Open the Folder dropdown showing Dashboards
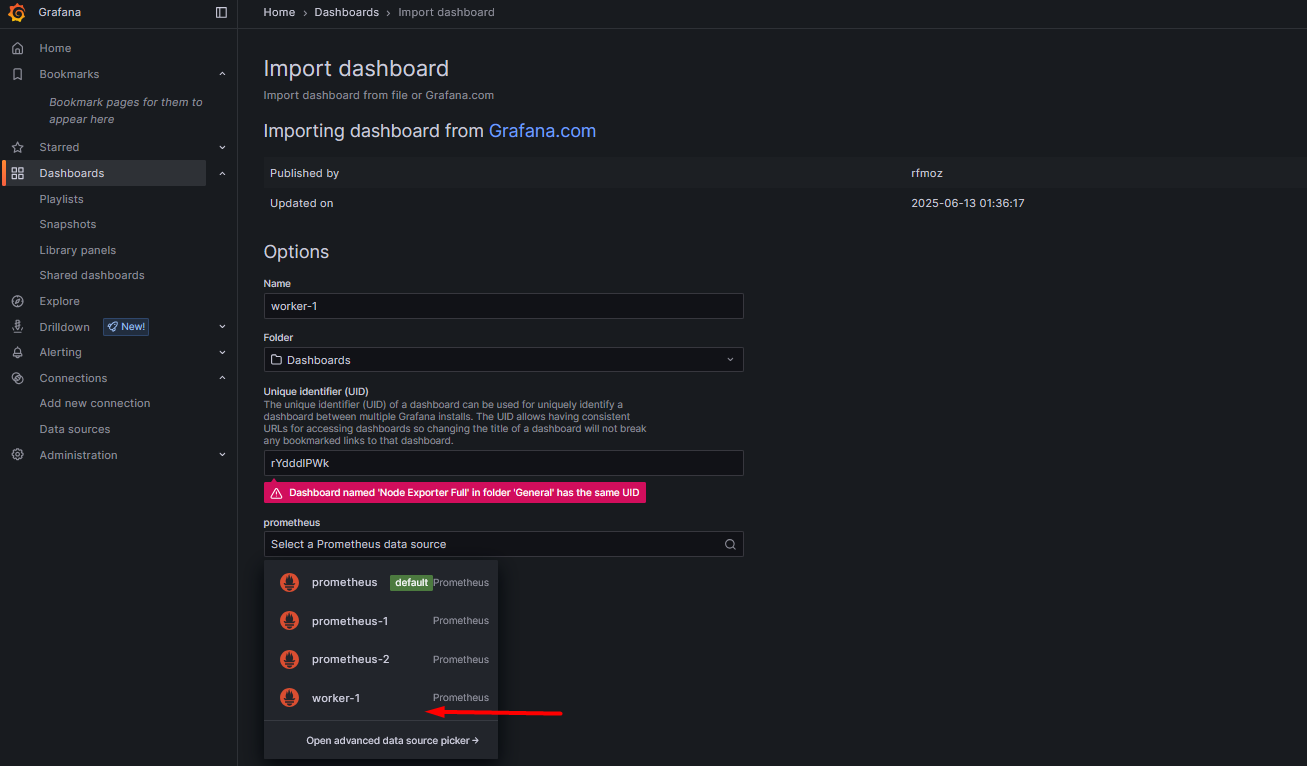This screenshot has width=1307, height=766. [503, 360]
